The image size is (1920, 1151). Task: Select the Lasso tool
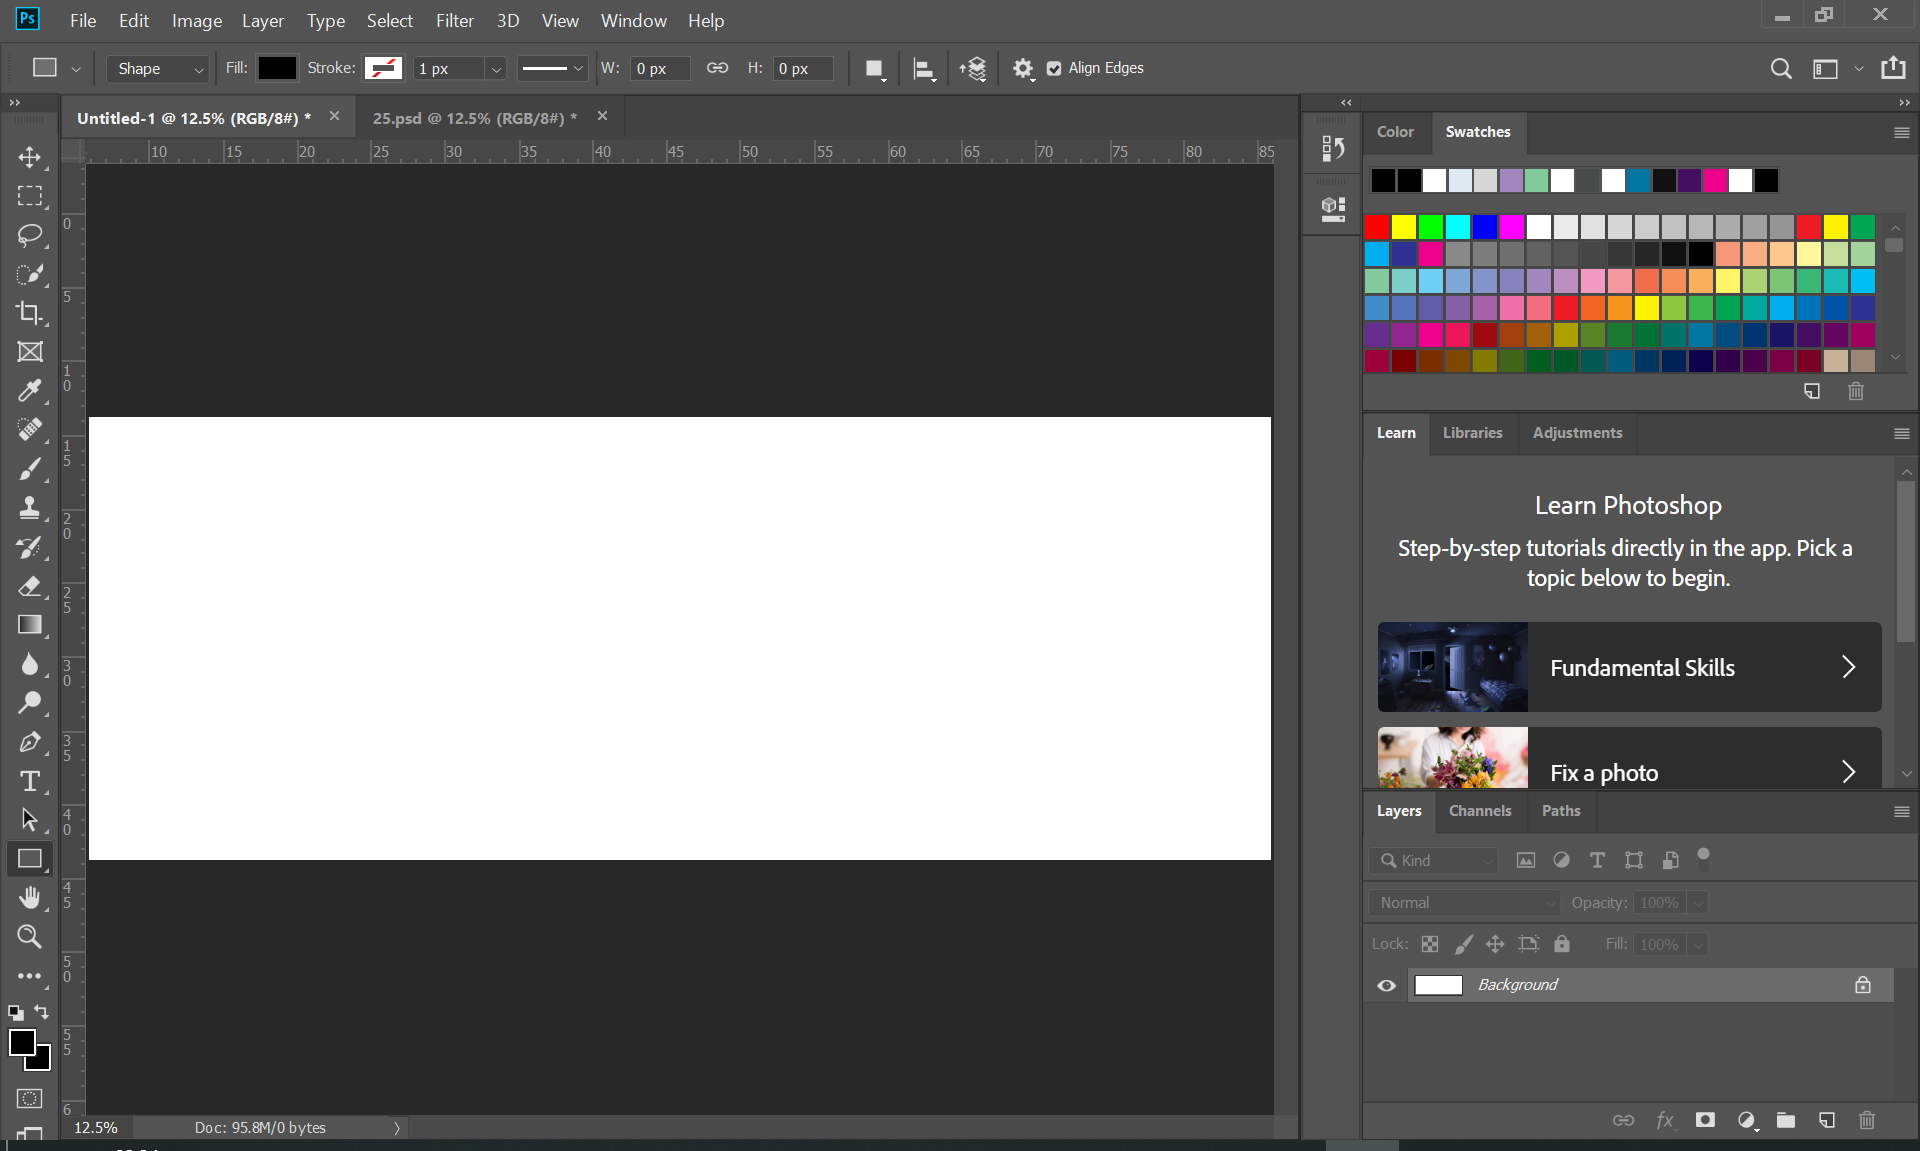coord(29,235)
